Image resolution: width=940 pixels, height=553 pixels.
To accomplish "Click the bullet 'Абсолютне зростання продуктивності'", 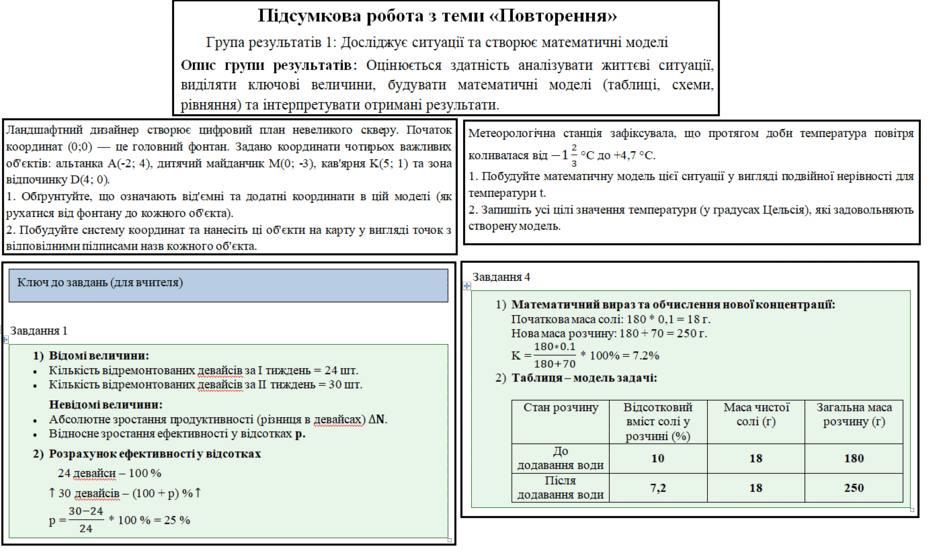I will (x=218, y=419).
